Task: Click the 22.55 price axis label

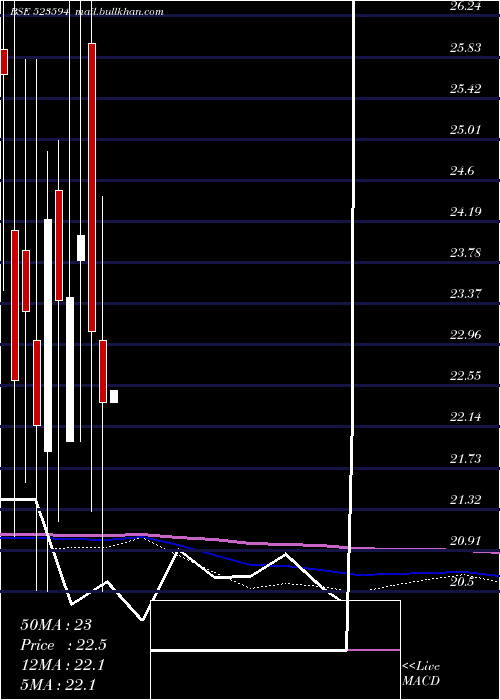Action: [x=465, y=376]
